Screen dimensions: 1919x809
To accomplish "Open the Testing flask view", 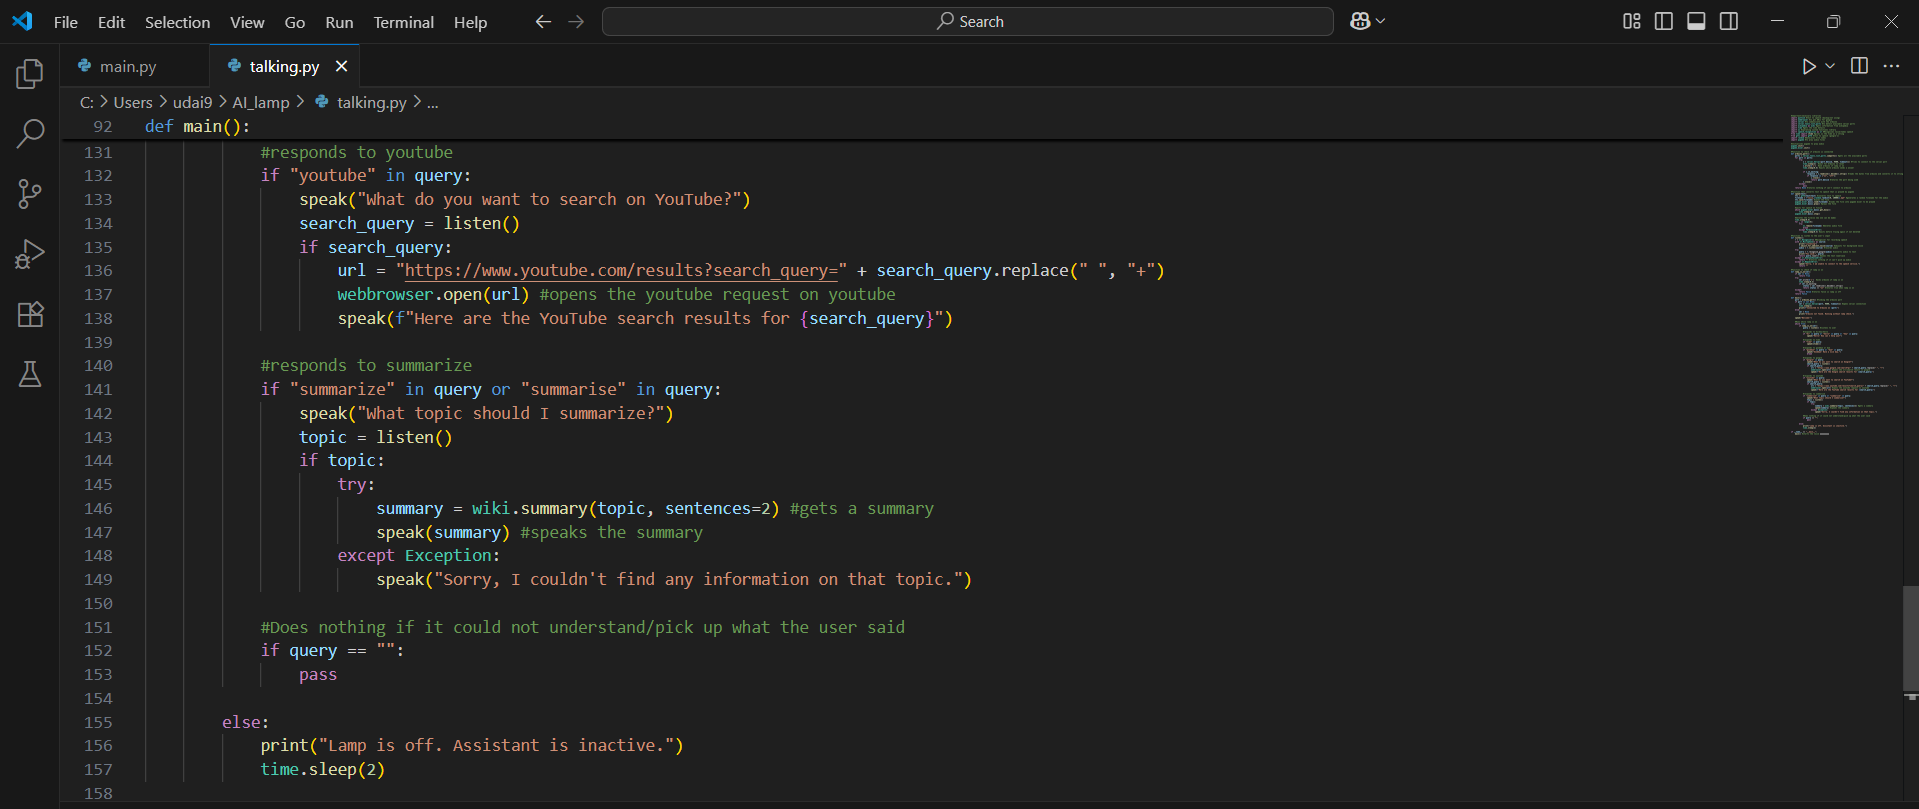I will 30,374.
